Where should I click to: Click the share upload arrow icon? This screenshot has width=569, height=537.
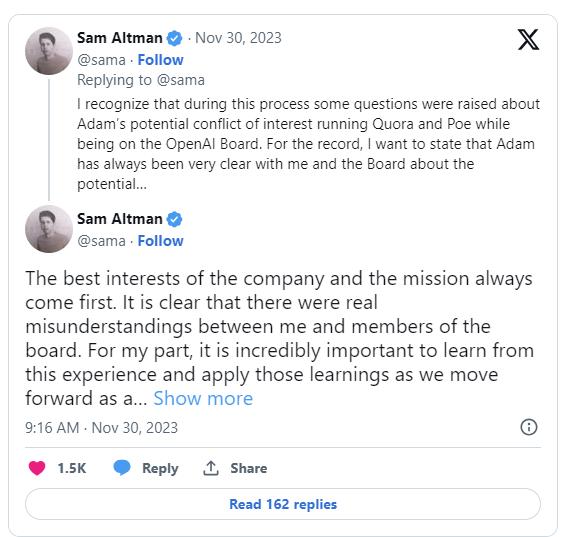[210, 468]
